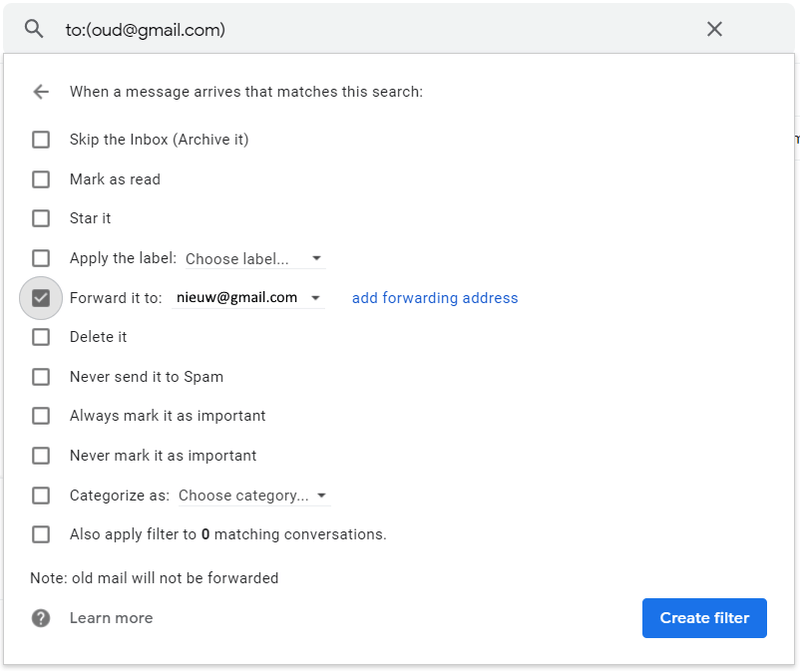
Task: Toggle Always mark it as important
Action: [x=41, y=416]
